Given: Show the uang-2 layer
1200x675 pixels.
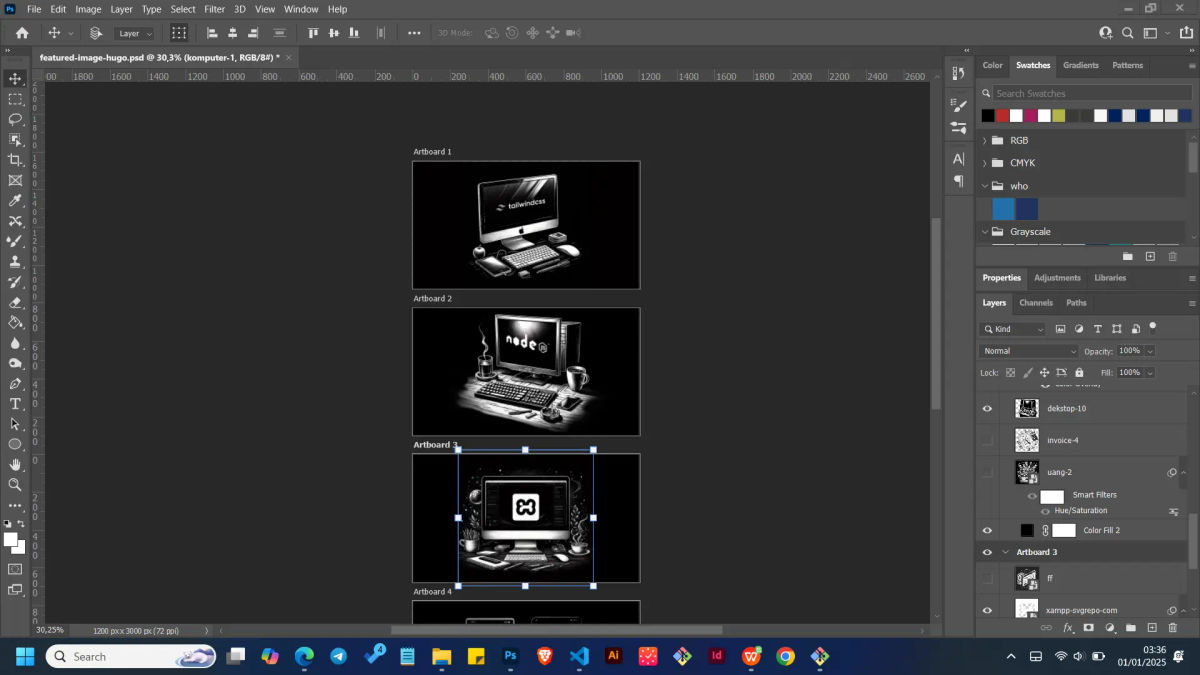Looking at the screenshot, I should pyautogui.click(x=988, y=472).
